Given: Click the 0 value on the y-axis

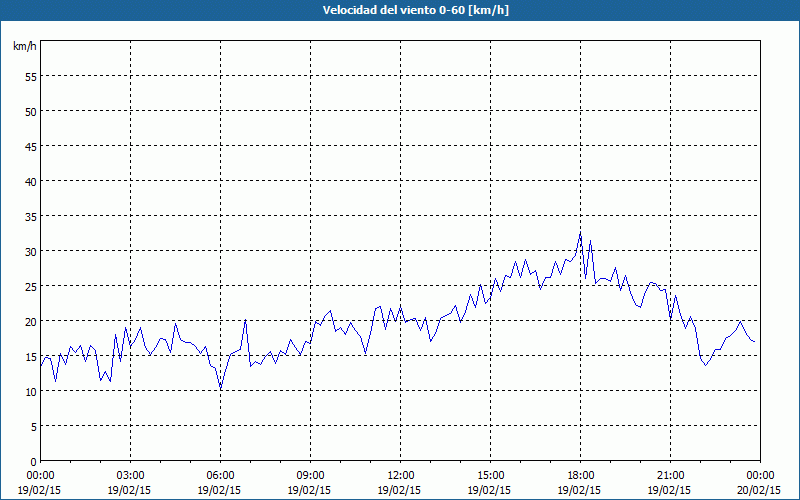Looking at the screenshot, I should coord(34,462).
